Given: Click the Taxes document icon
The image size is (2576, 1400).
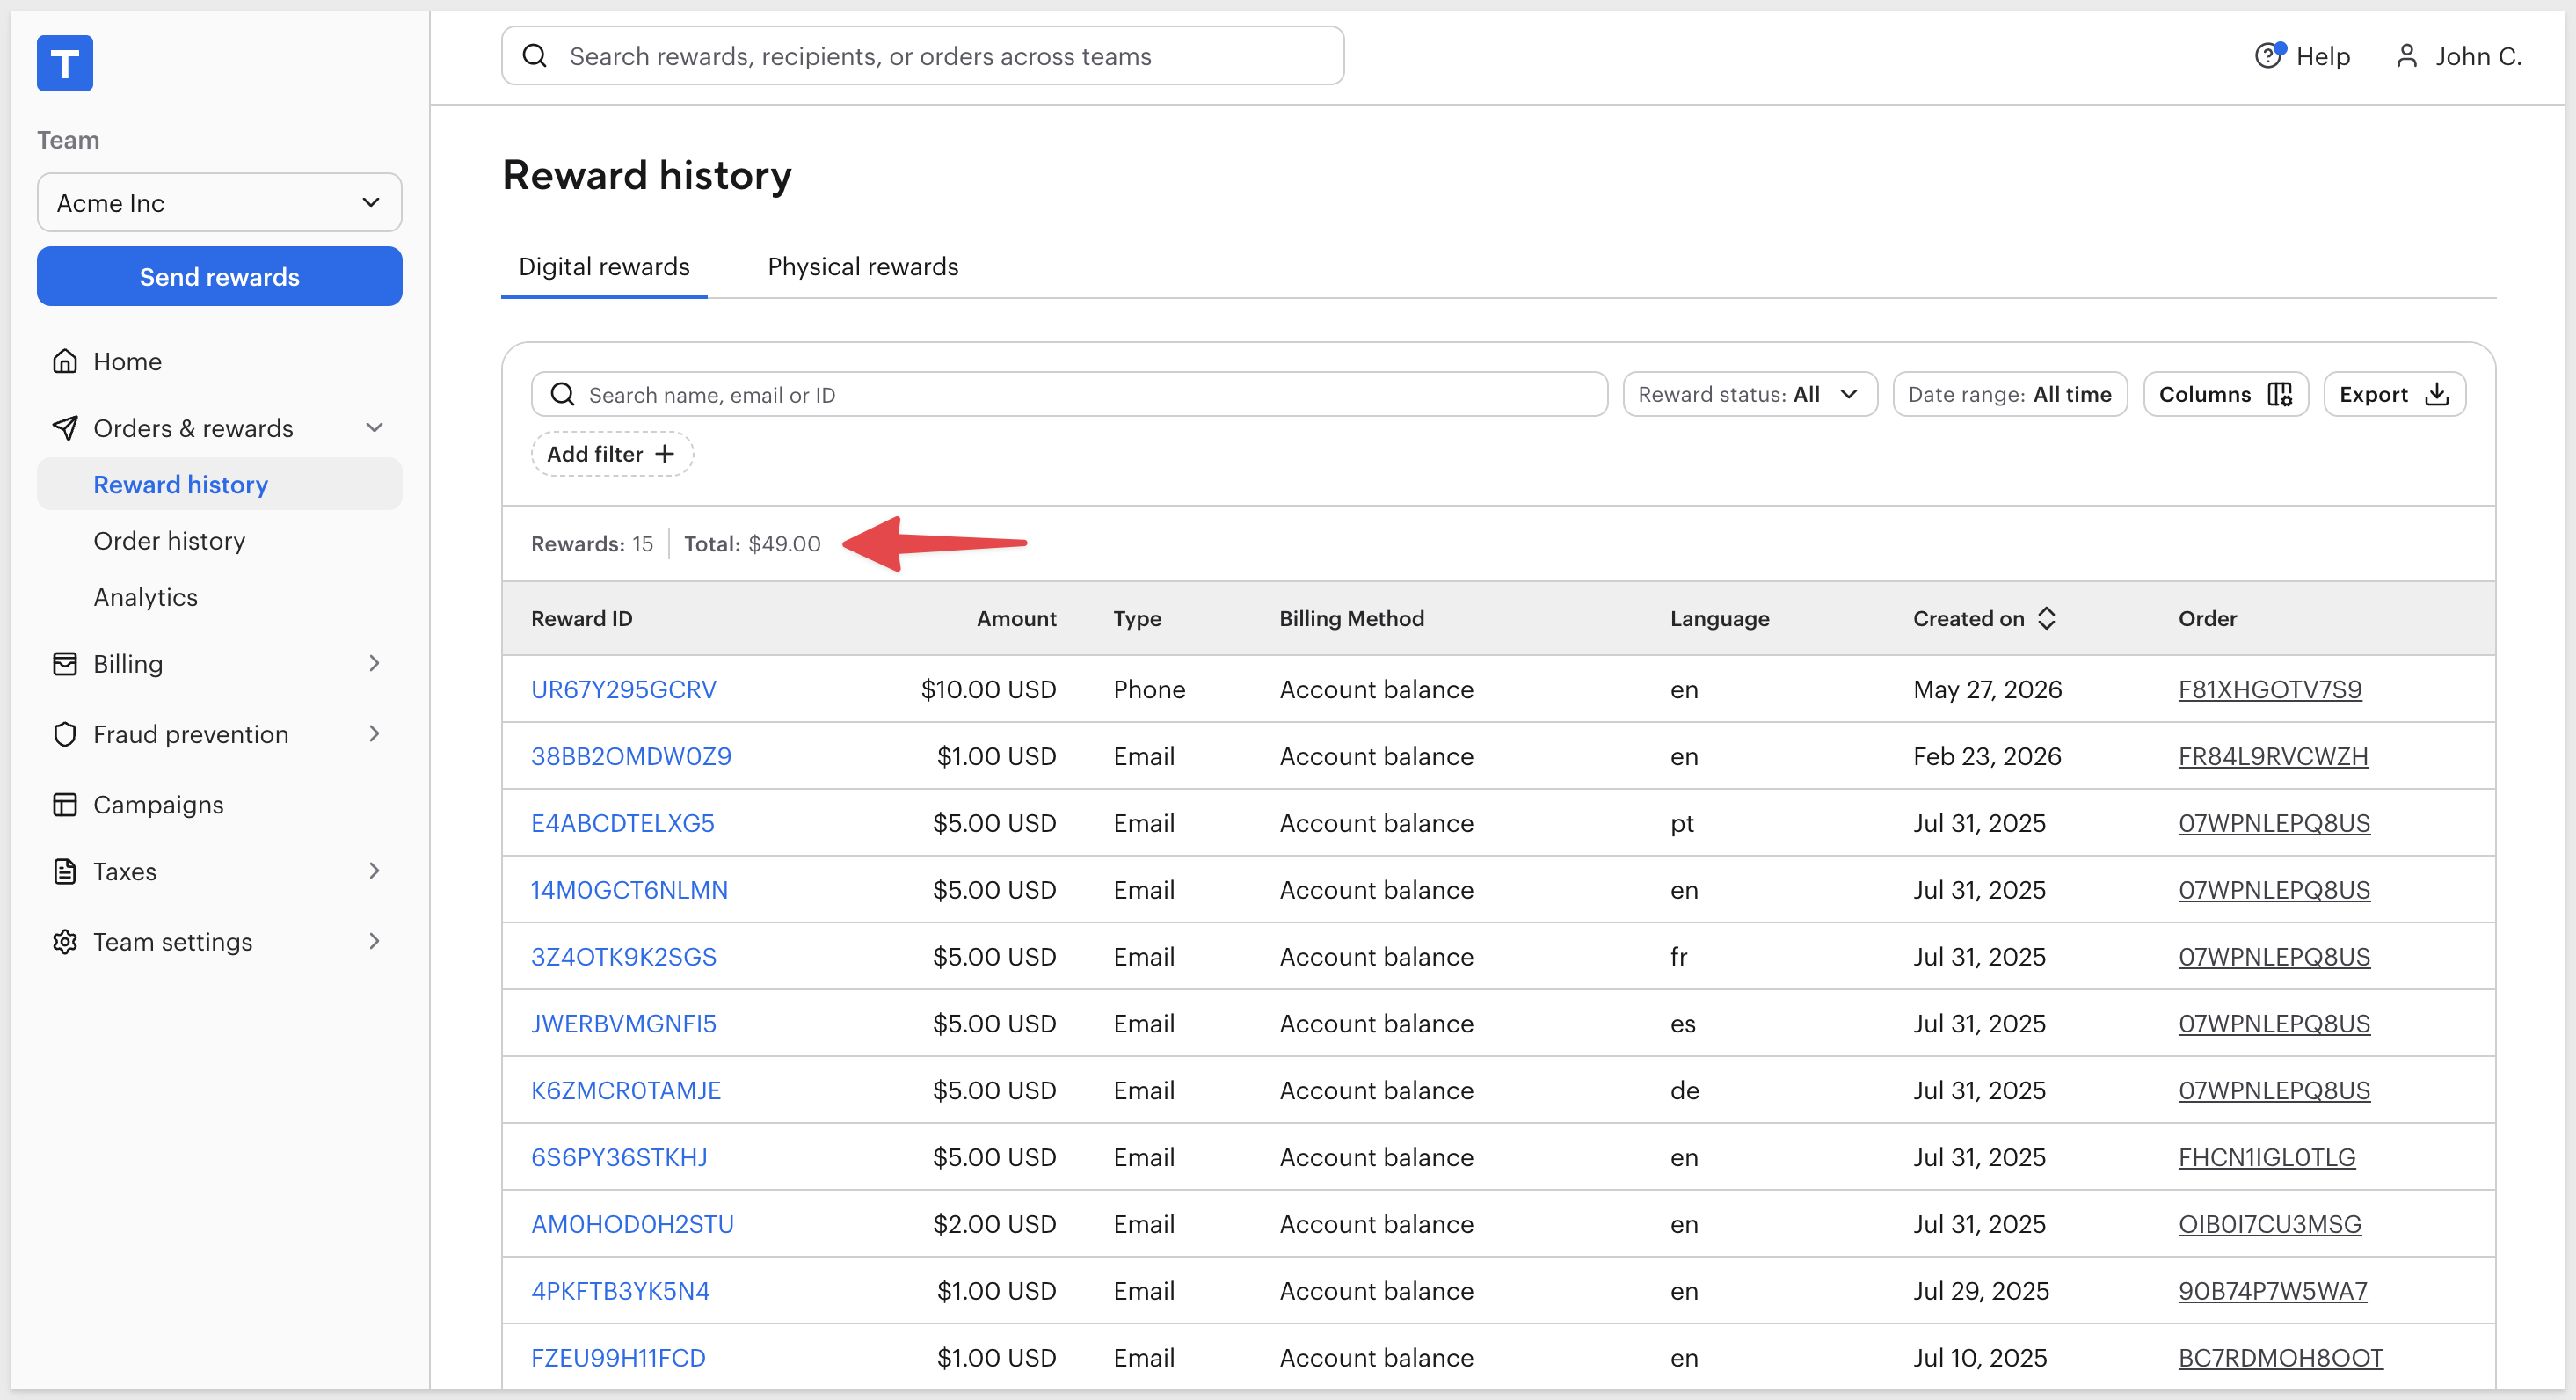Looking at the screenshot, I should tap(65, 872).
